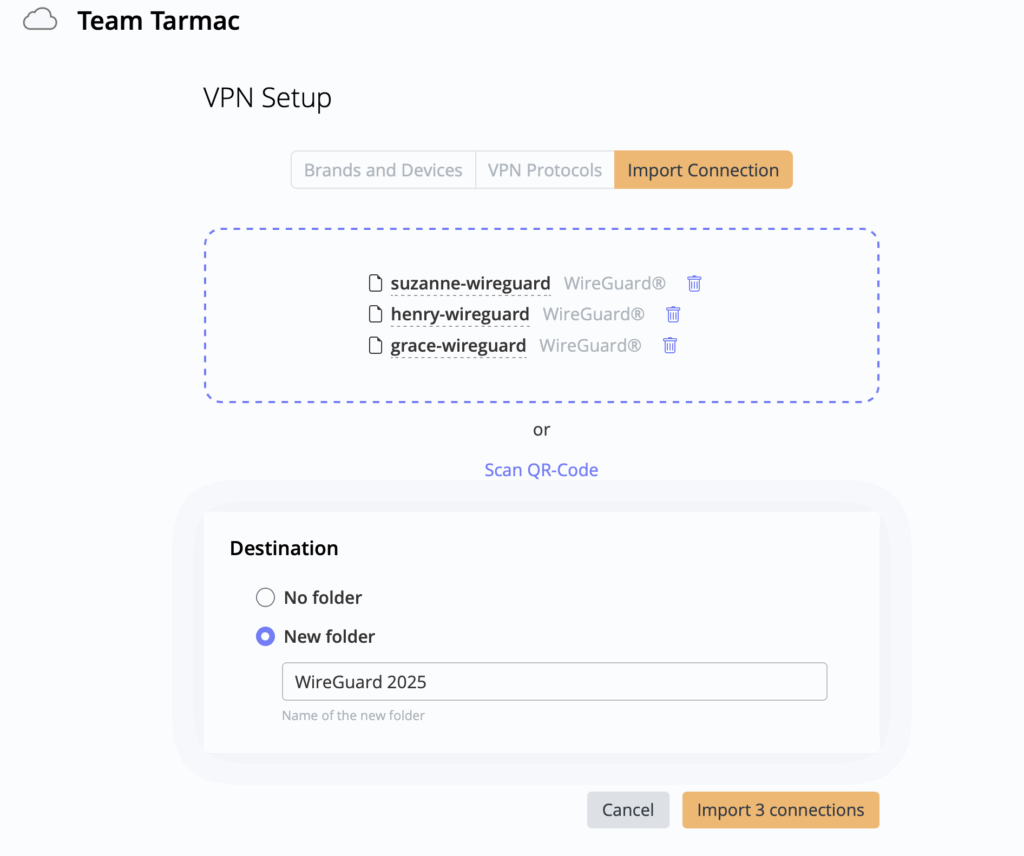Select the file icon for grace-wireguard
Screen dimensions: 1024x856
coord(376,345)
